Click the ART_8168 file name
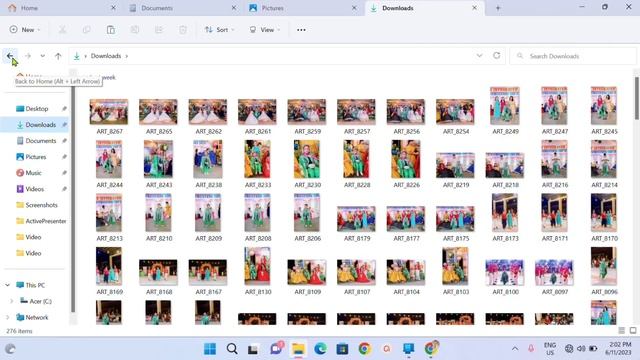 coord(159,292)
